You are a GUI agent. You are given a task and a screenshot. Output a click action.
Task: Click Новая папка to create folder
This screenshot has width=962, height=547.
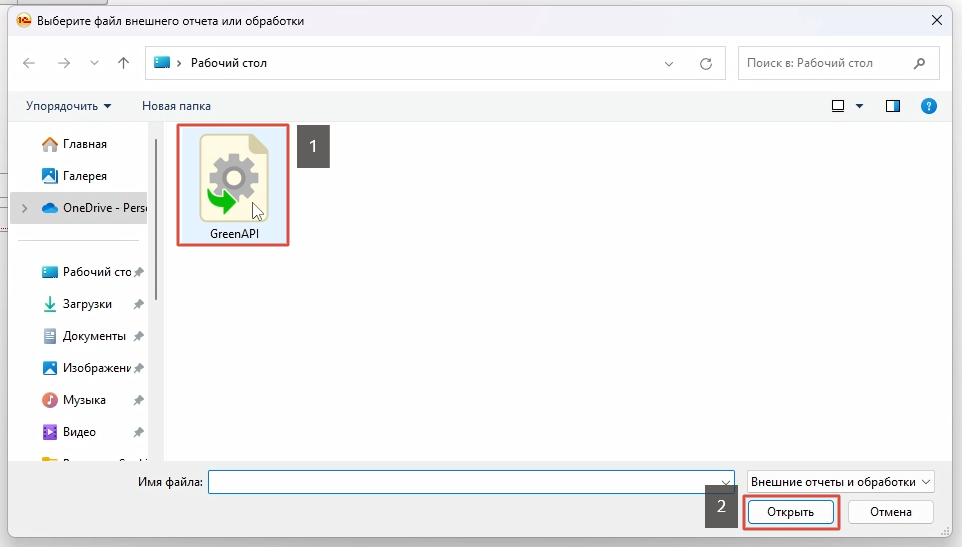[x=176, y=106]
